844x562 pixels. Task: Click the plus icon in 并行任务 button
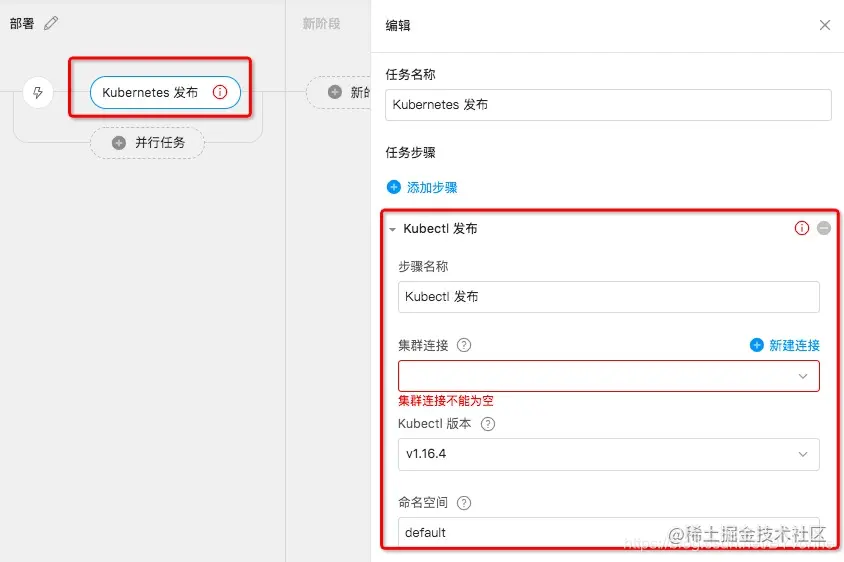(x=119, y=143)
